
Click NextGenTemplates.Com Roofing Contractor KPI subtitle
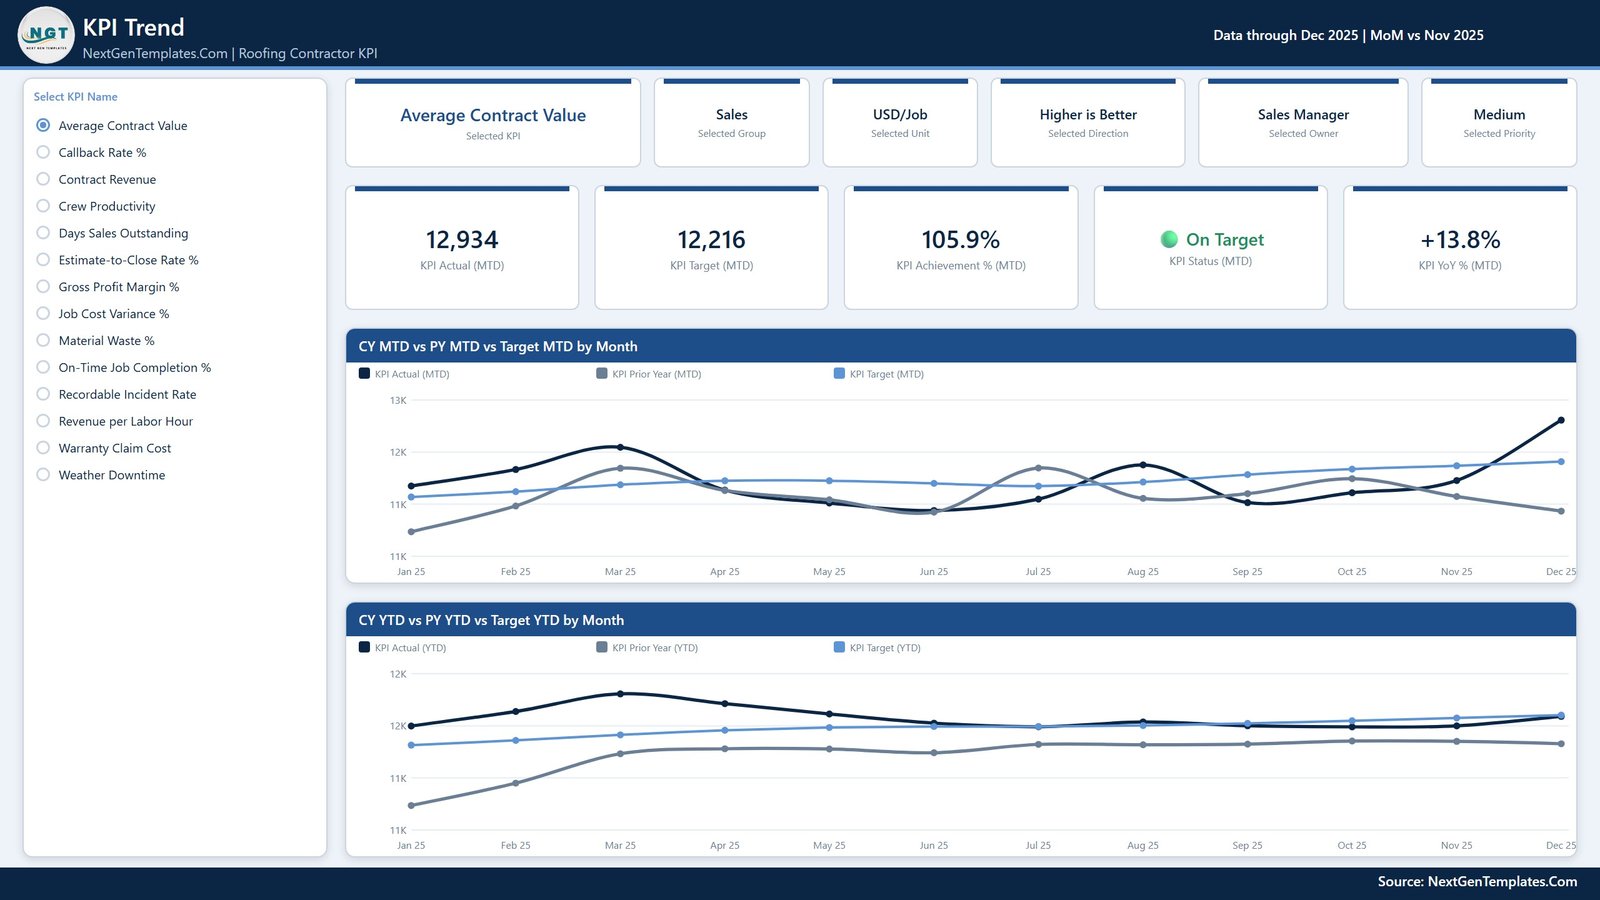(x=230, y=53)
